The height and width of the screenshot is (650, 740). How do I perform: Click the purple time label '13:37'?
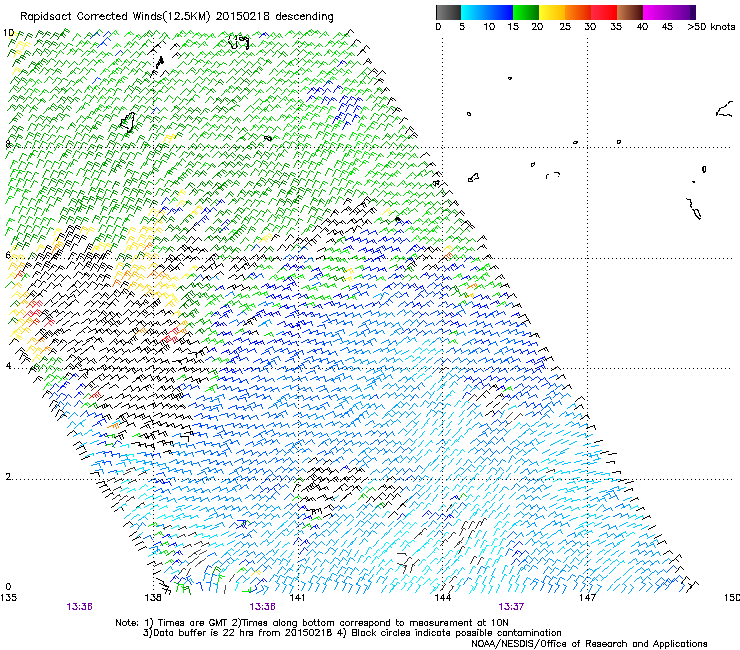click(511, 607)
